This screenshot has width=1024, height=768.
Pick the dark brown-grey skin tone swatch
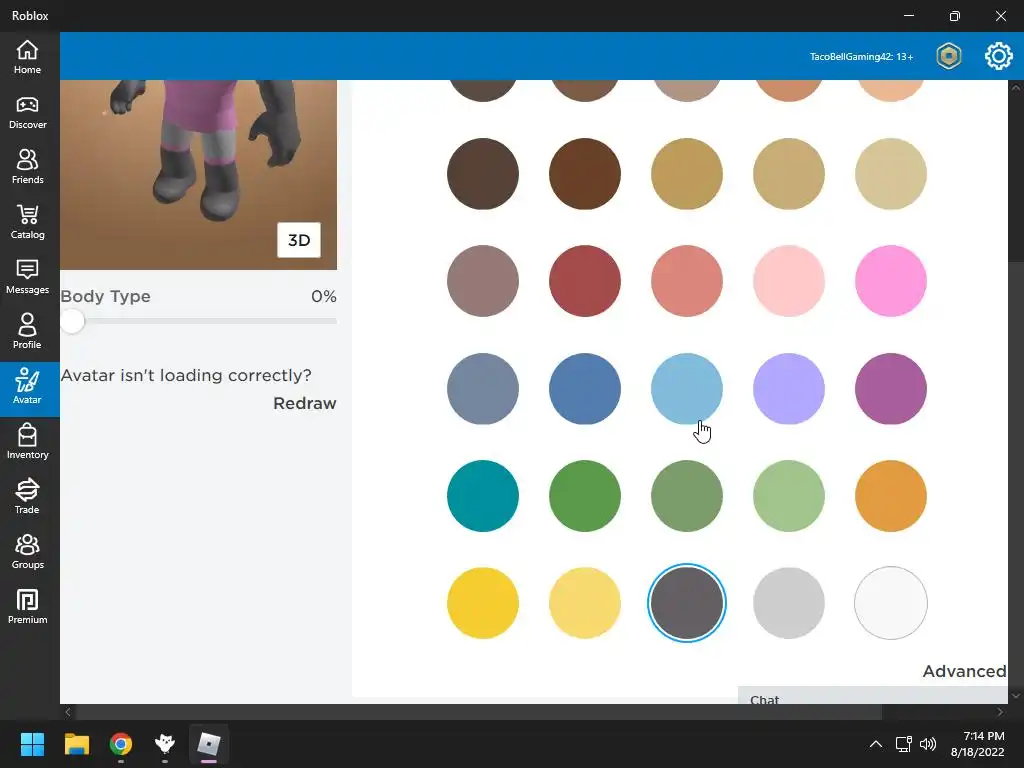click(x=483, y=174)
